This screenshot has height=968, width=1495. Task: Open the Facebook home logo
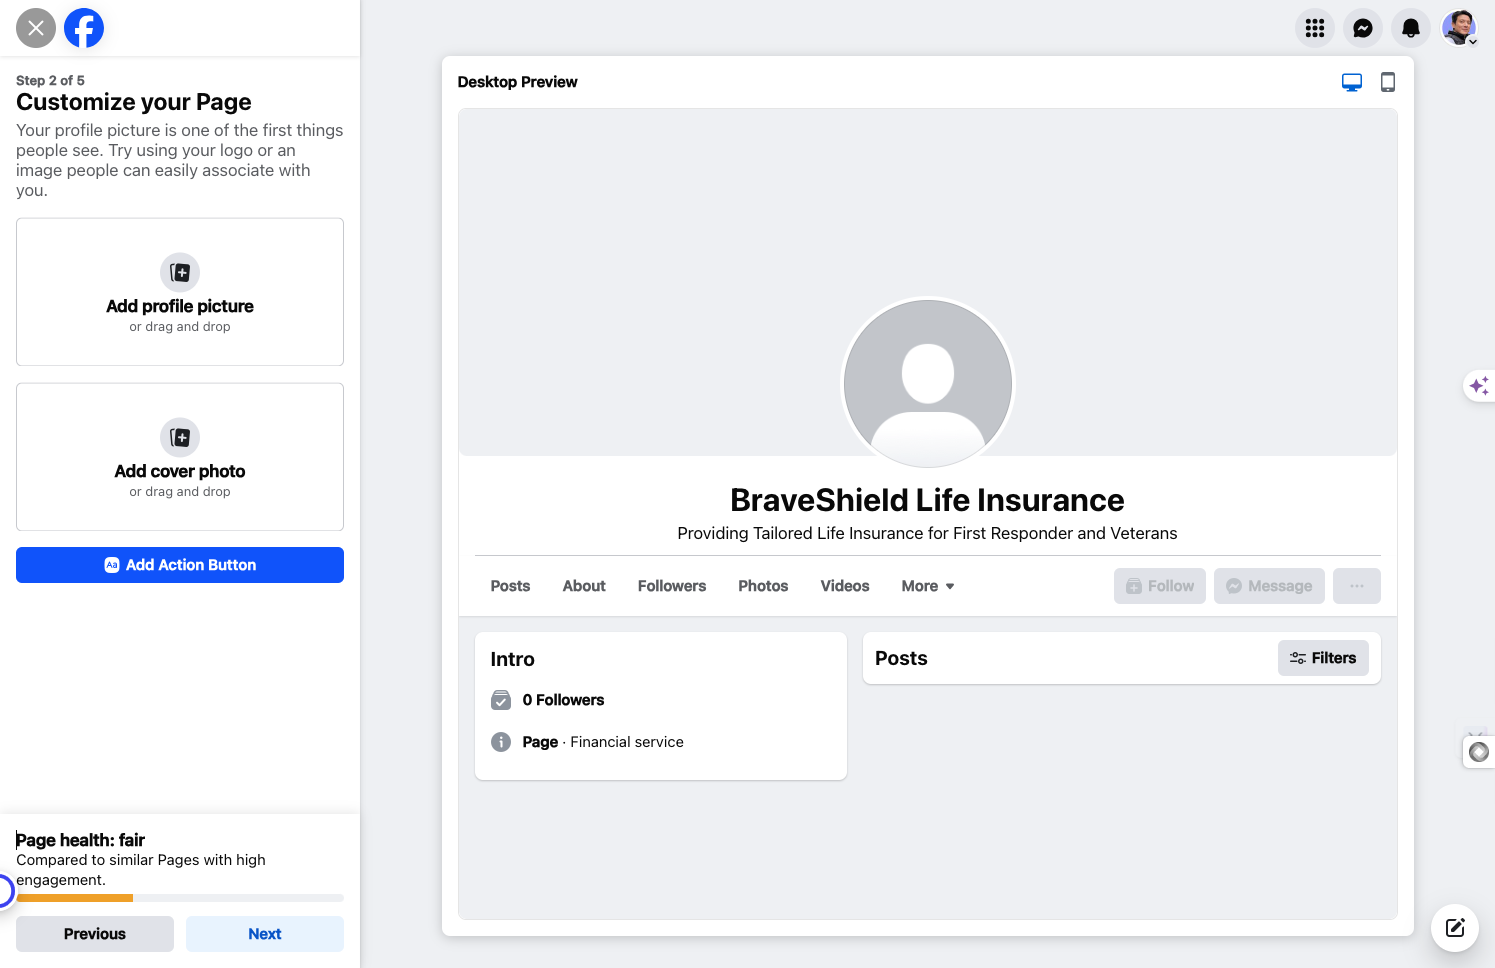tap(84, 28)
